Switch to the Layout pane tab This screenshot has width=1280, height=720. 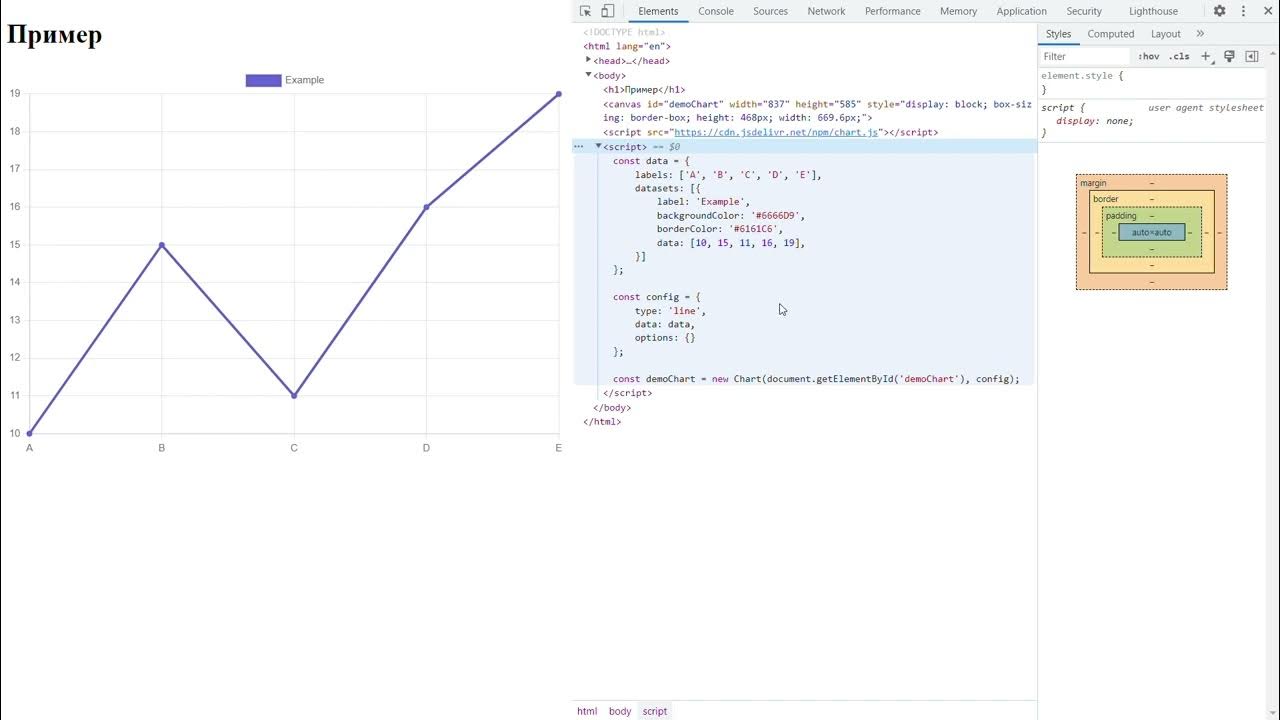[1166, 34]
